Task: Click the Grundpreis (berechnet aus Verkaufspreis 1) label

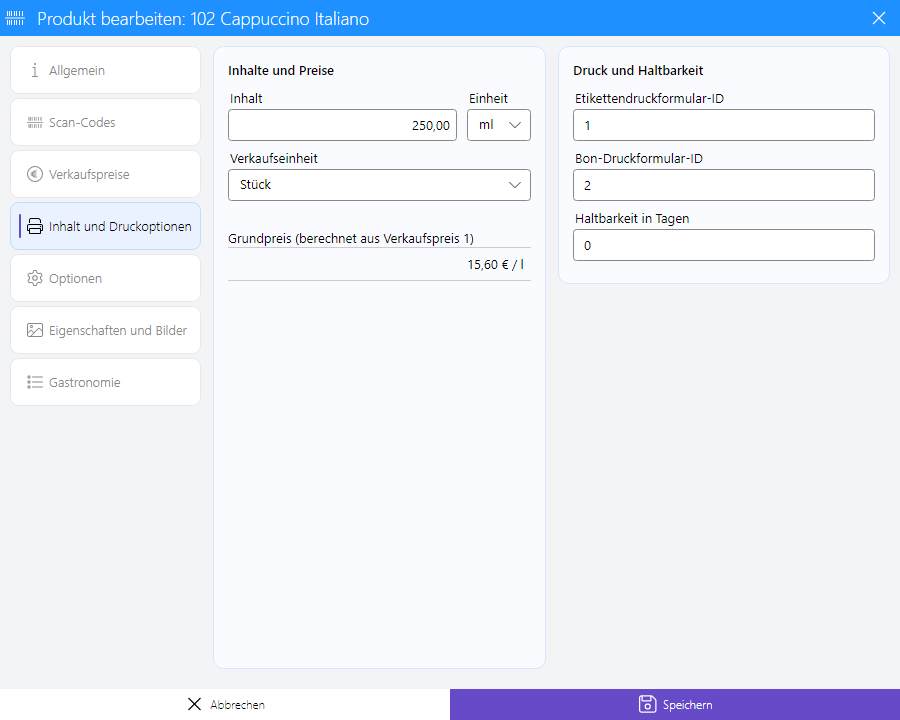Action: click(351, 238)
